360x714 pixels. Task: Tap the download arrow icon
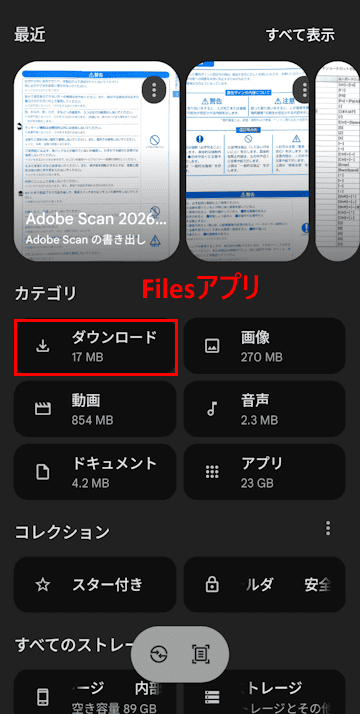tap(43, 347)
